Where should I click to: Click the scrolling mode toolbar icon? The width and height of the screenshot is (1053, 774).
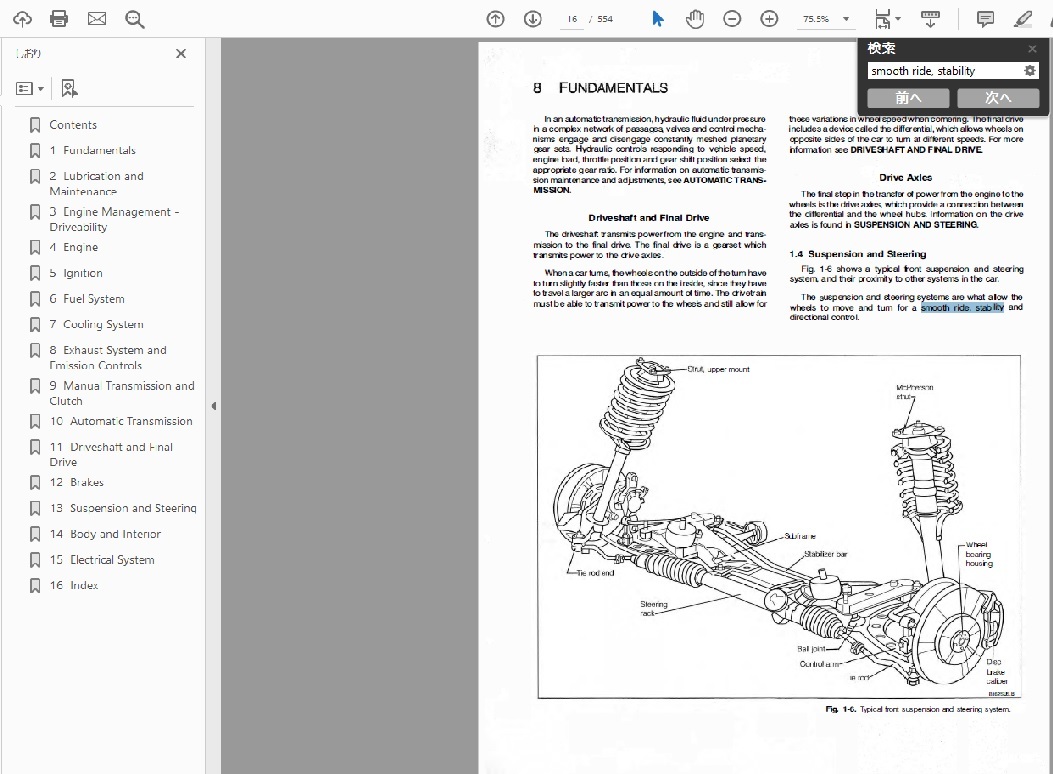point(930,19)
